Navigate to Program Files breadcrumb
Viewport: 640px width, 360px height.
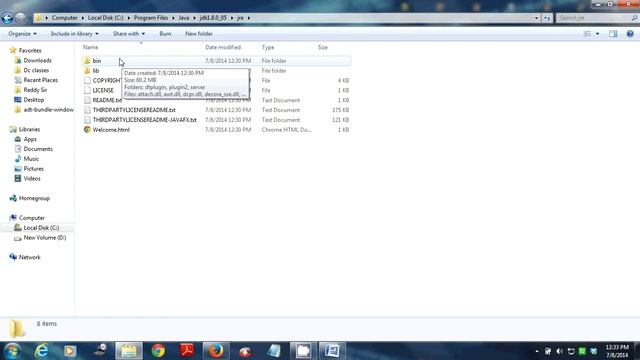click(x=151, y=18)
